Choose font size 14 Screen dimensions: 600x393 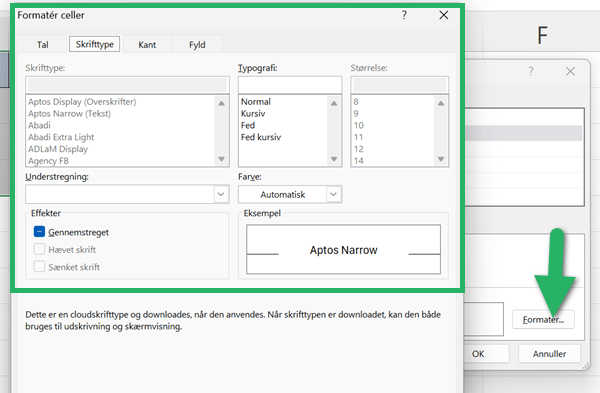[x=359, y=161]
